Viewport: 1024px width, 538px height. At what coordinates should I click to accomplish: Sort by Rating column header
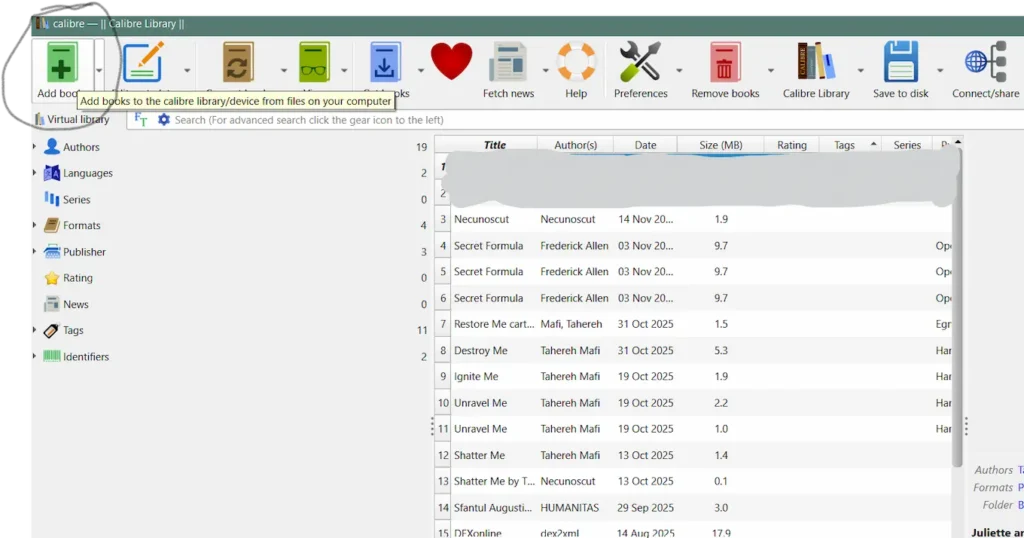coord(792,144)
